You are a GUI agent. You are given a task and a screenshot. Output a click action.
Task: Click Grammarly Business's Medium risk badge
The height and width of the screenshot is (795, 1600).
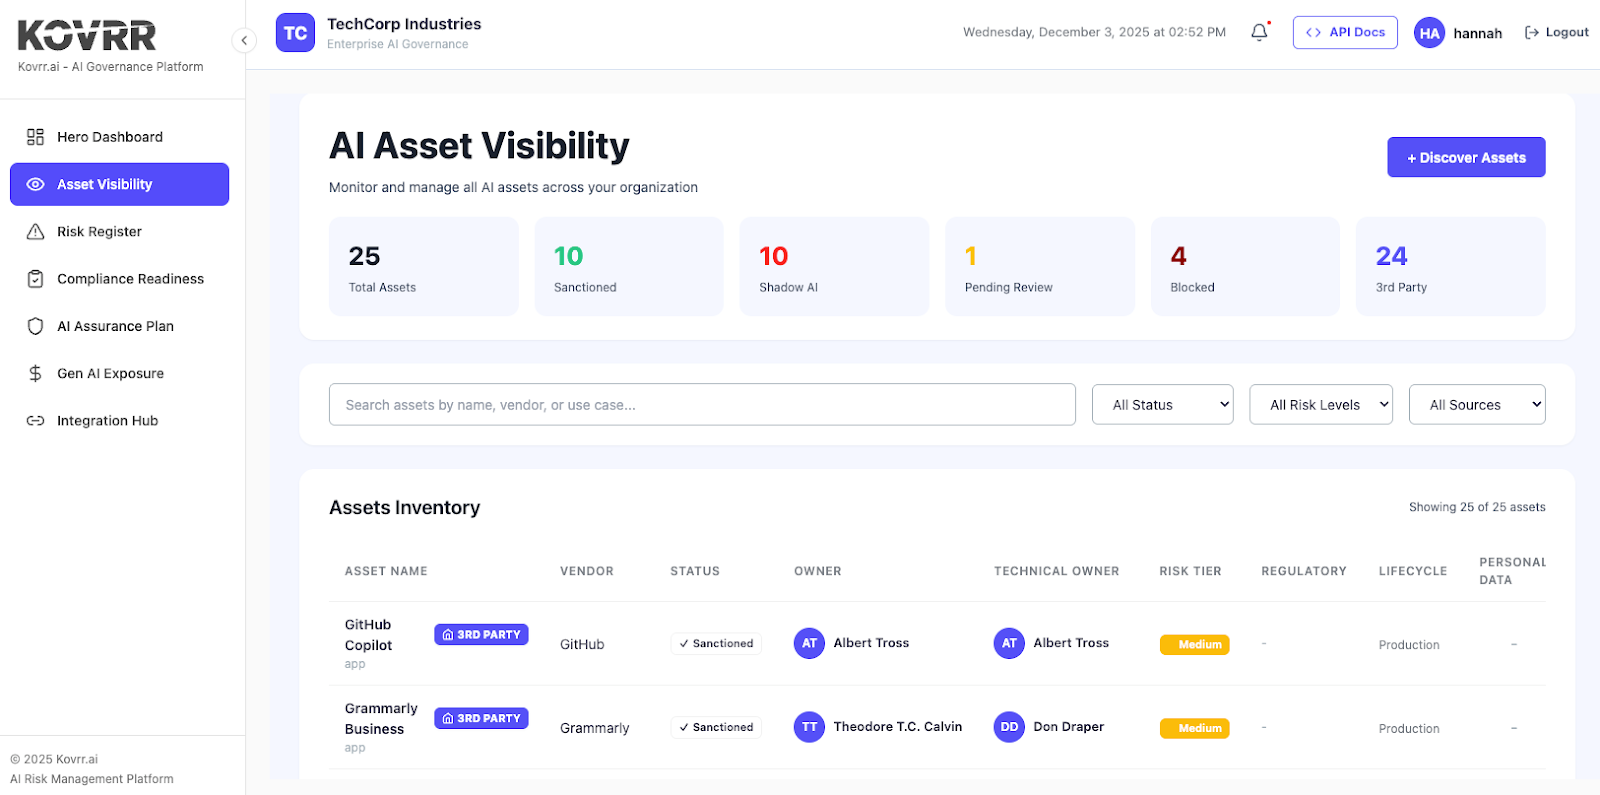click(x=1195, y=728)
